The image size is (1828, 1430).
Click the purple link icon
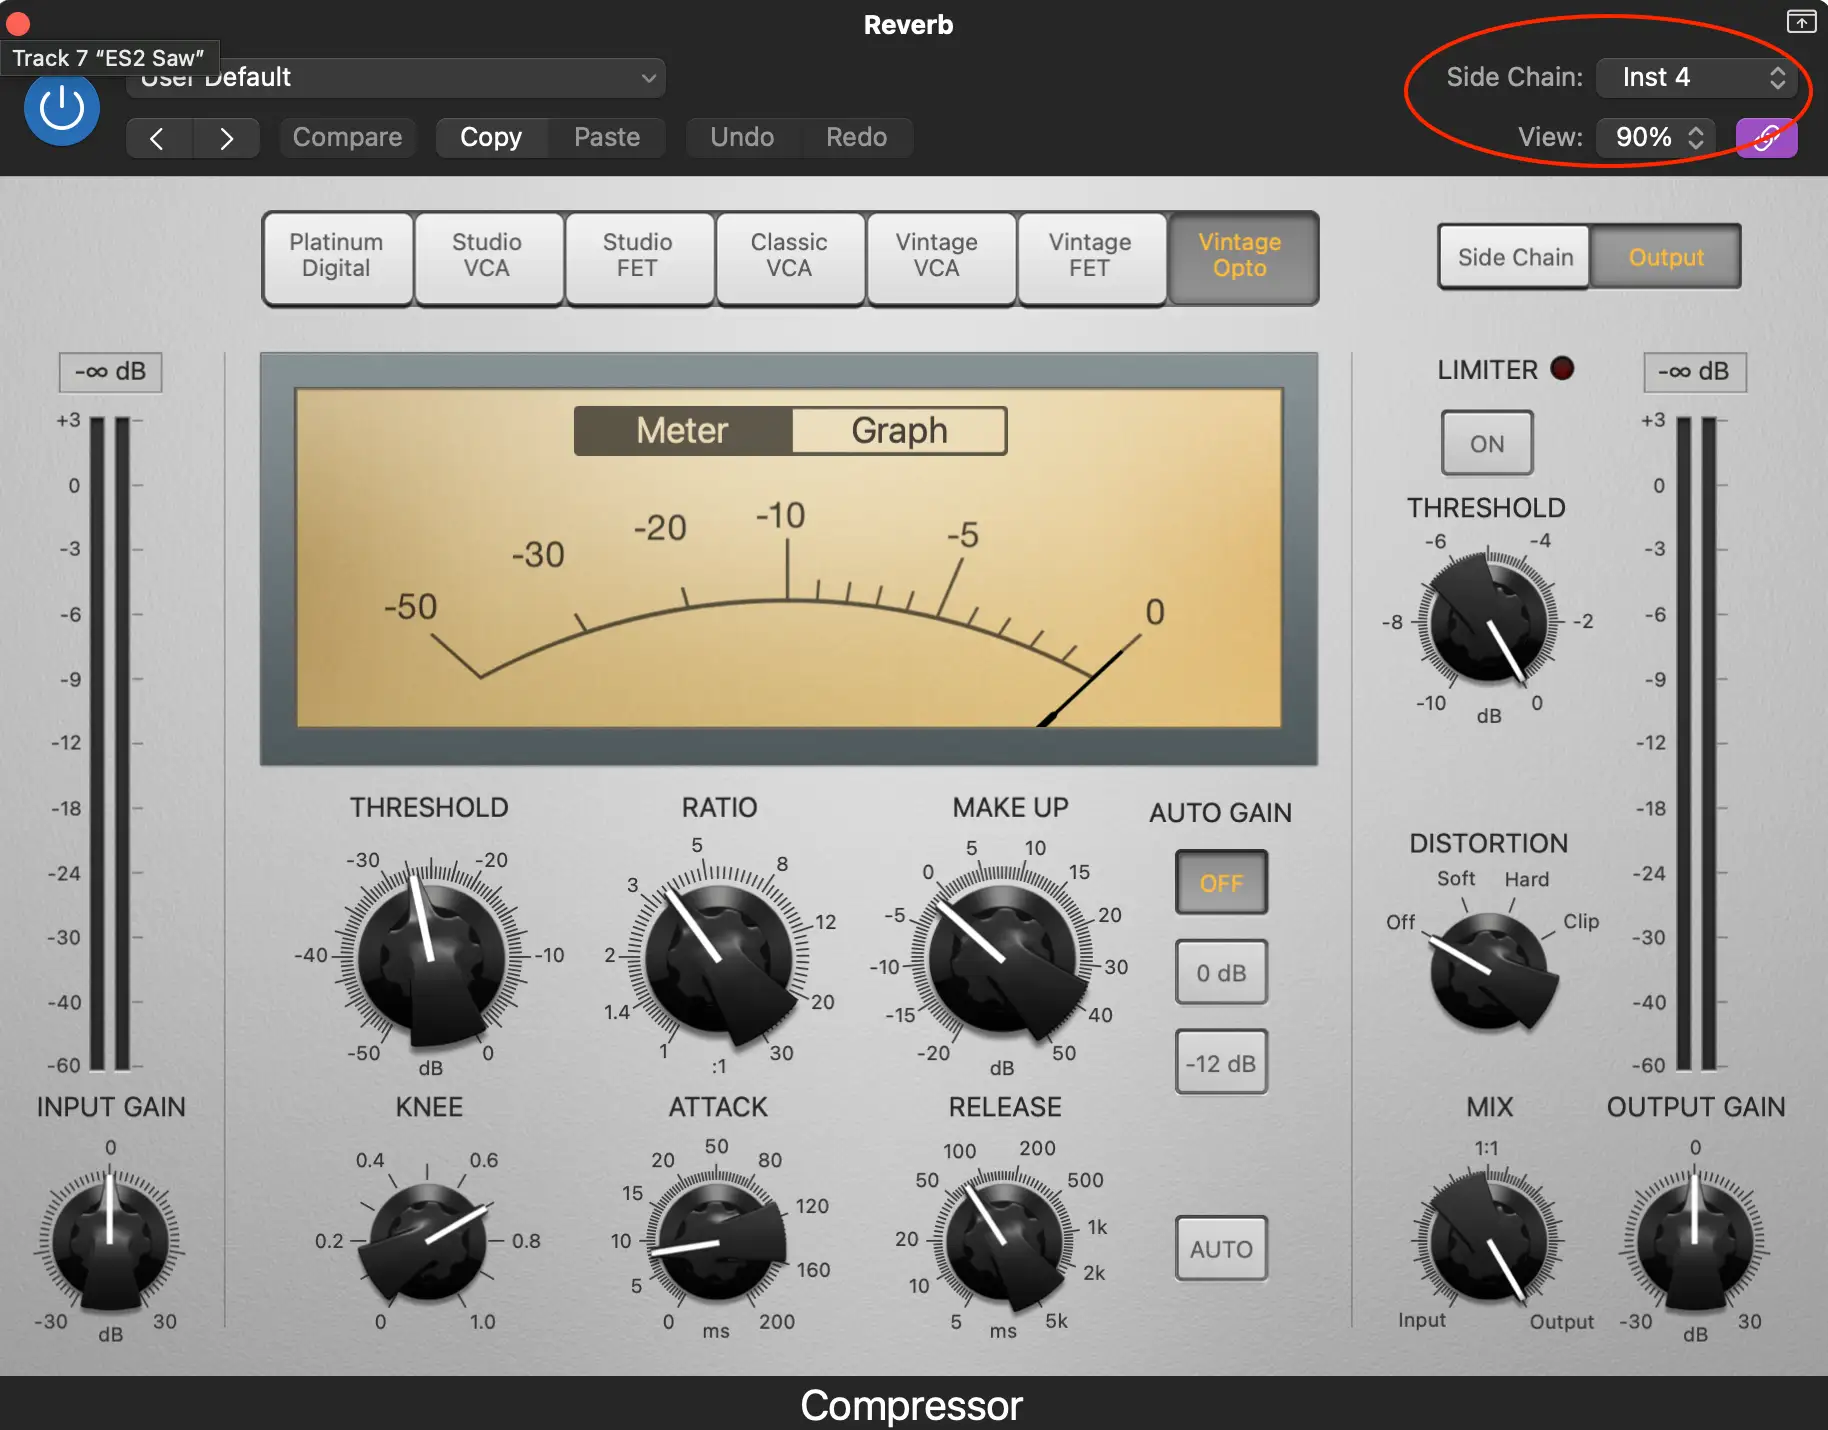point(1766,137)
